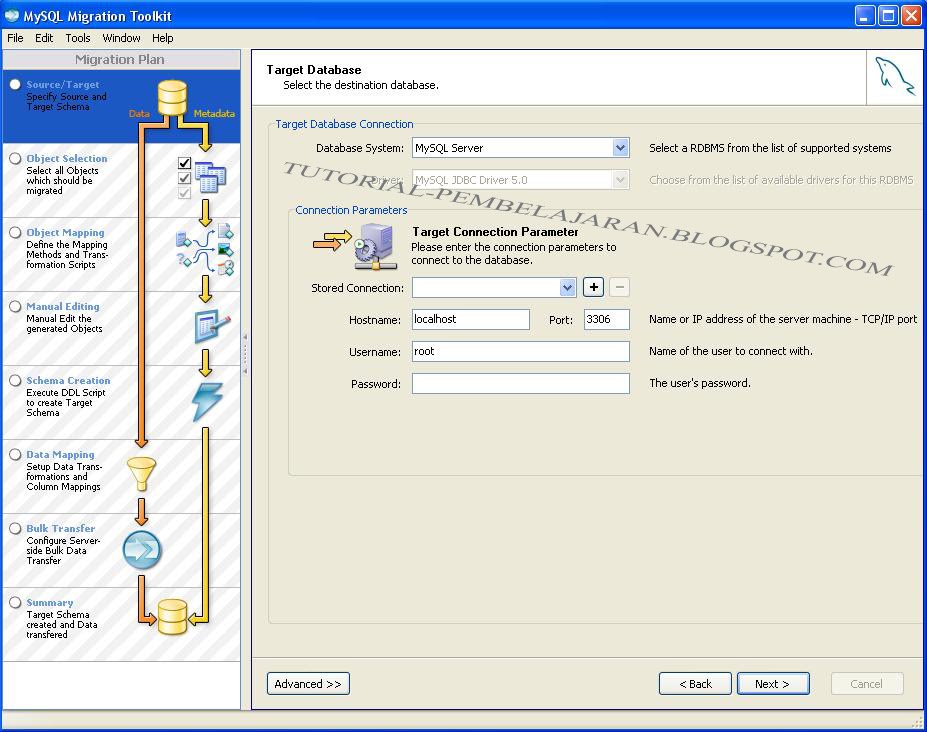Click the Connection Parameters group label
Screen dimensions: 927x732
(351, 210)
